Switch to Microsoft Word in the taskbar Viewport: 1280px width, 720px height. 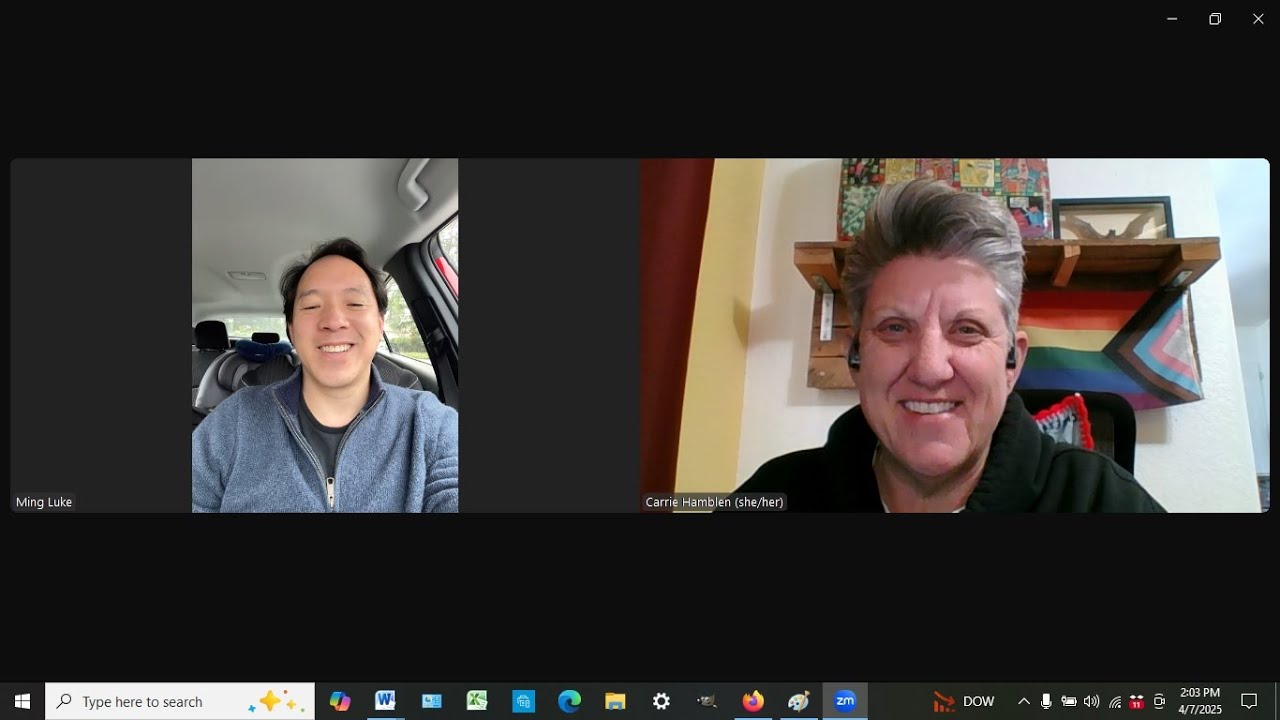385,701
